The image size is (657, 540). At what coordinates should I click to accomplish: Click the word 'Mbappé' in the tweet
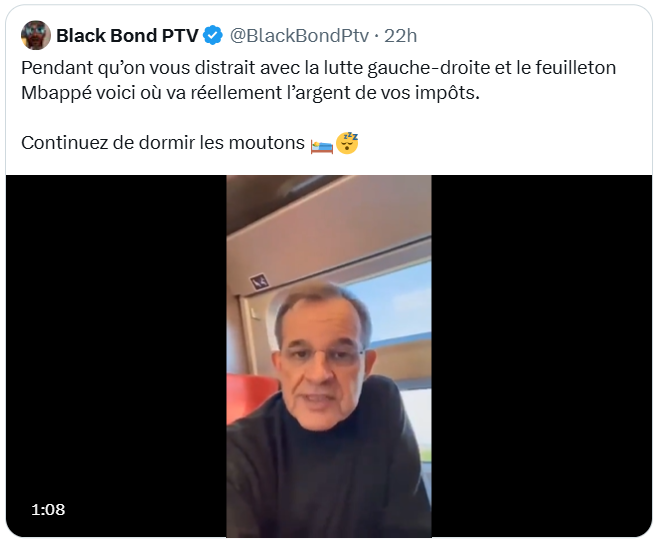click(56, 93)
